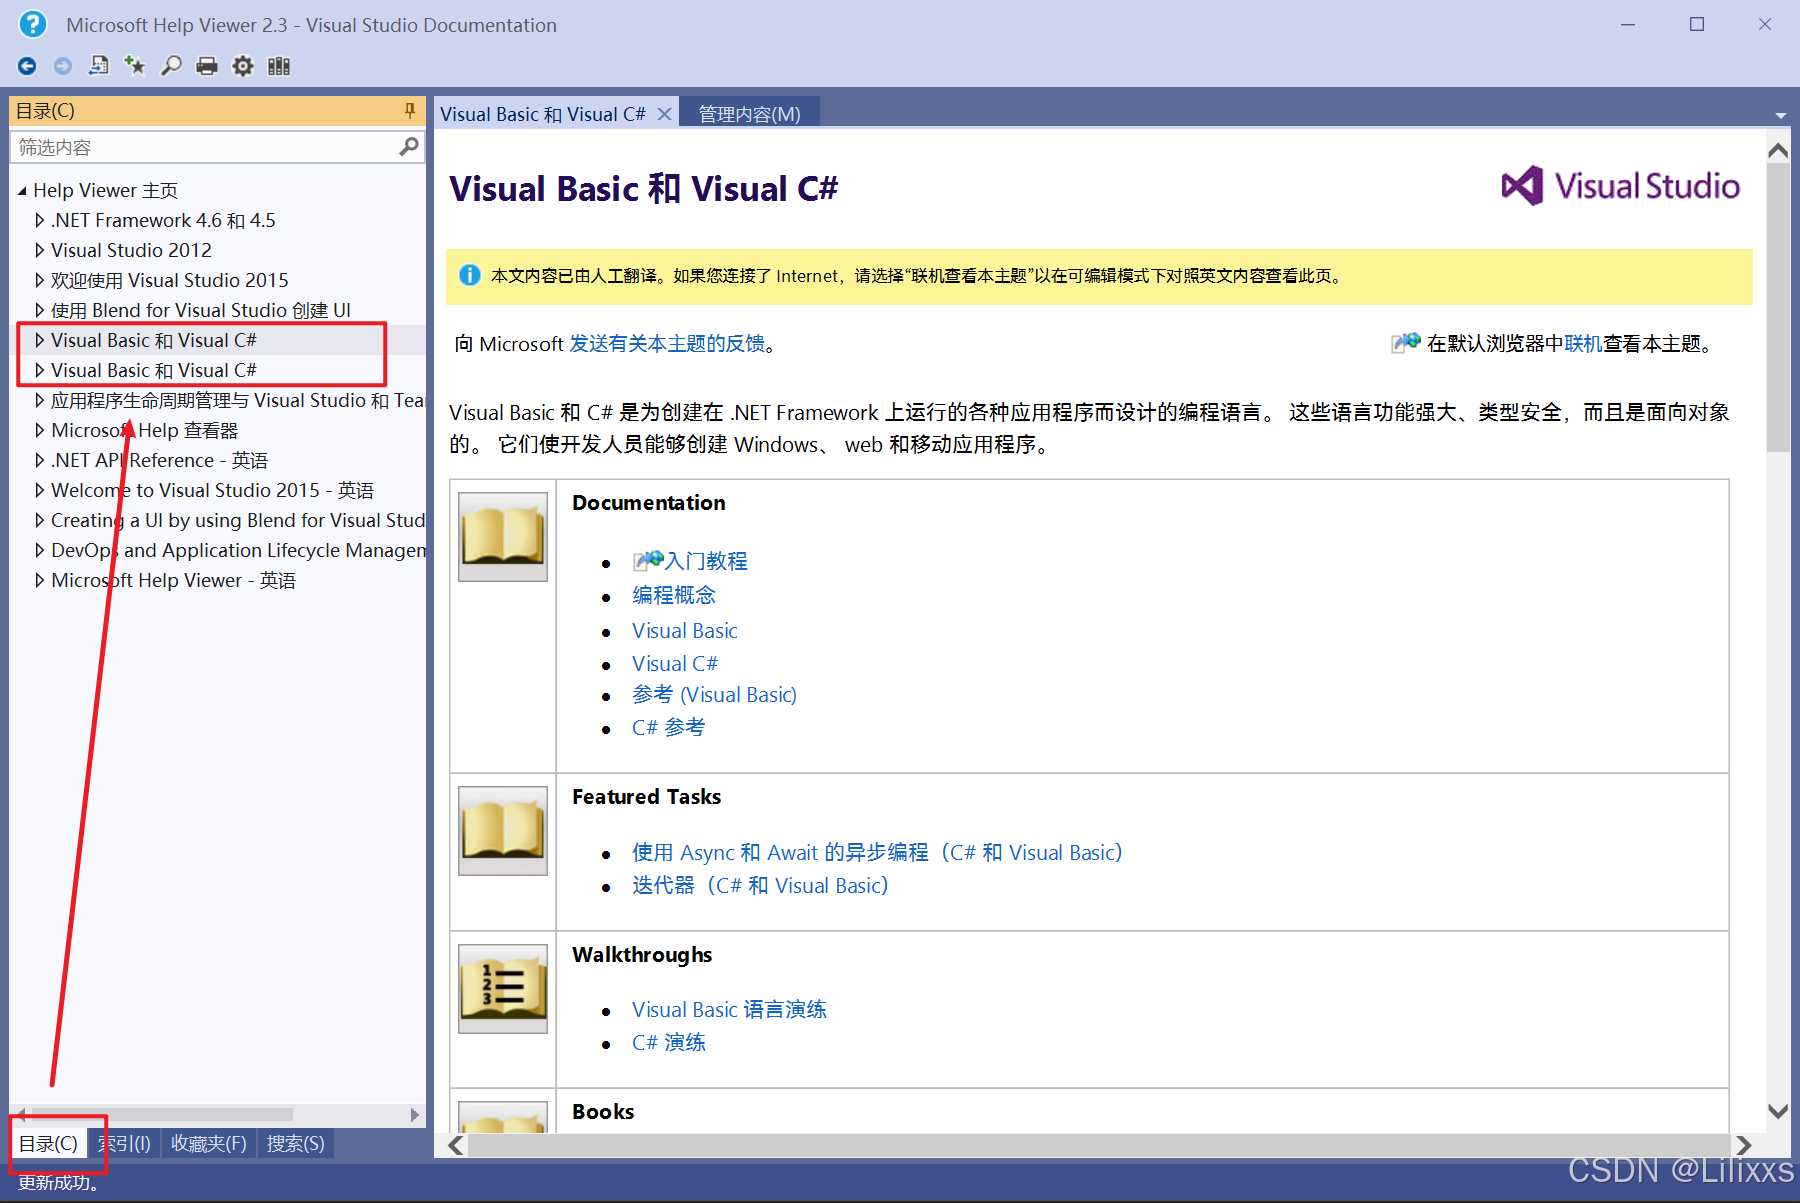Expand the 欢迎使用 Visual Studio 2015 node

coord(40,280)
